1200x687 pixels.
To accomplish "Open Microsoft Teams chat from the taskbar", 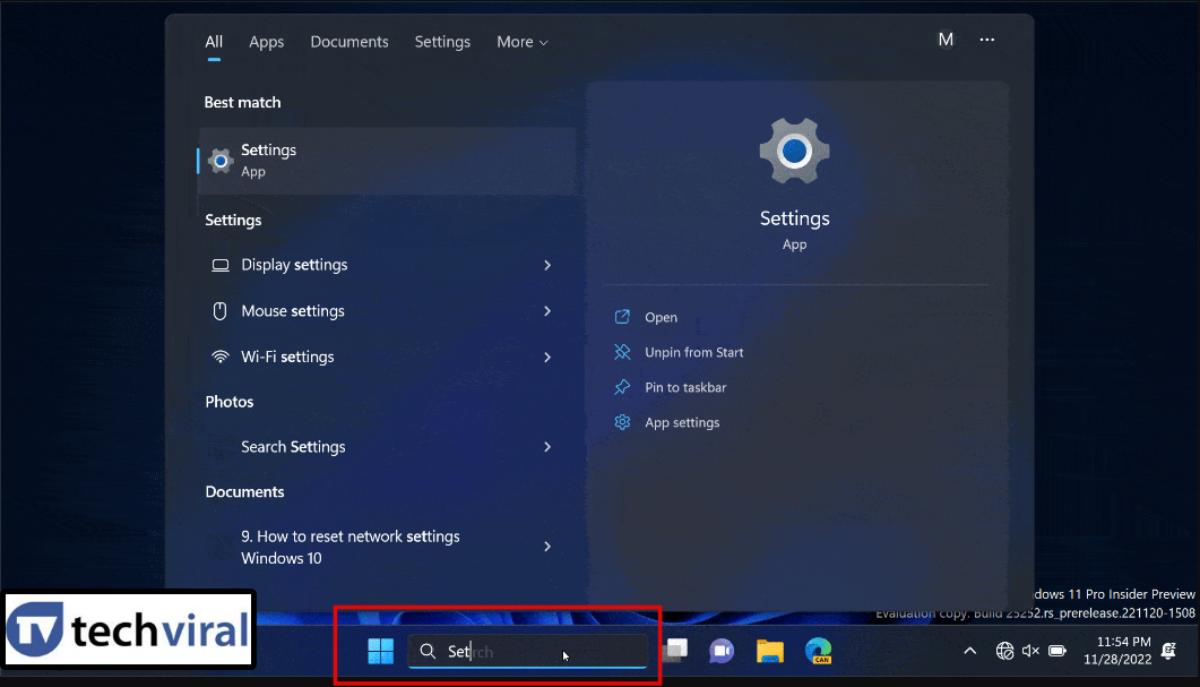I will point(721,651).
